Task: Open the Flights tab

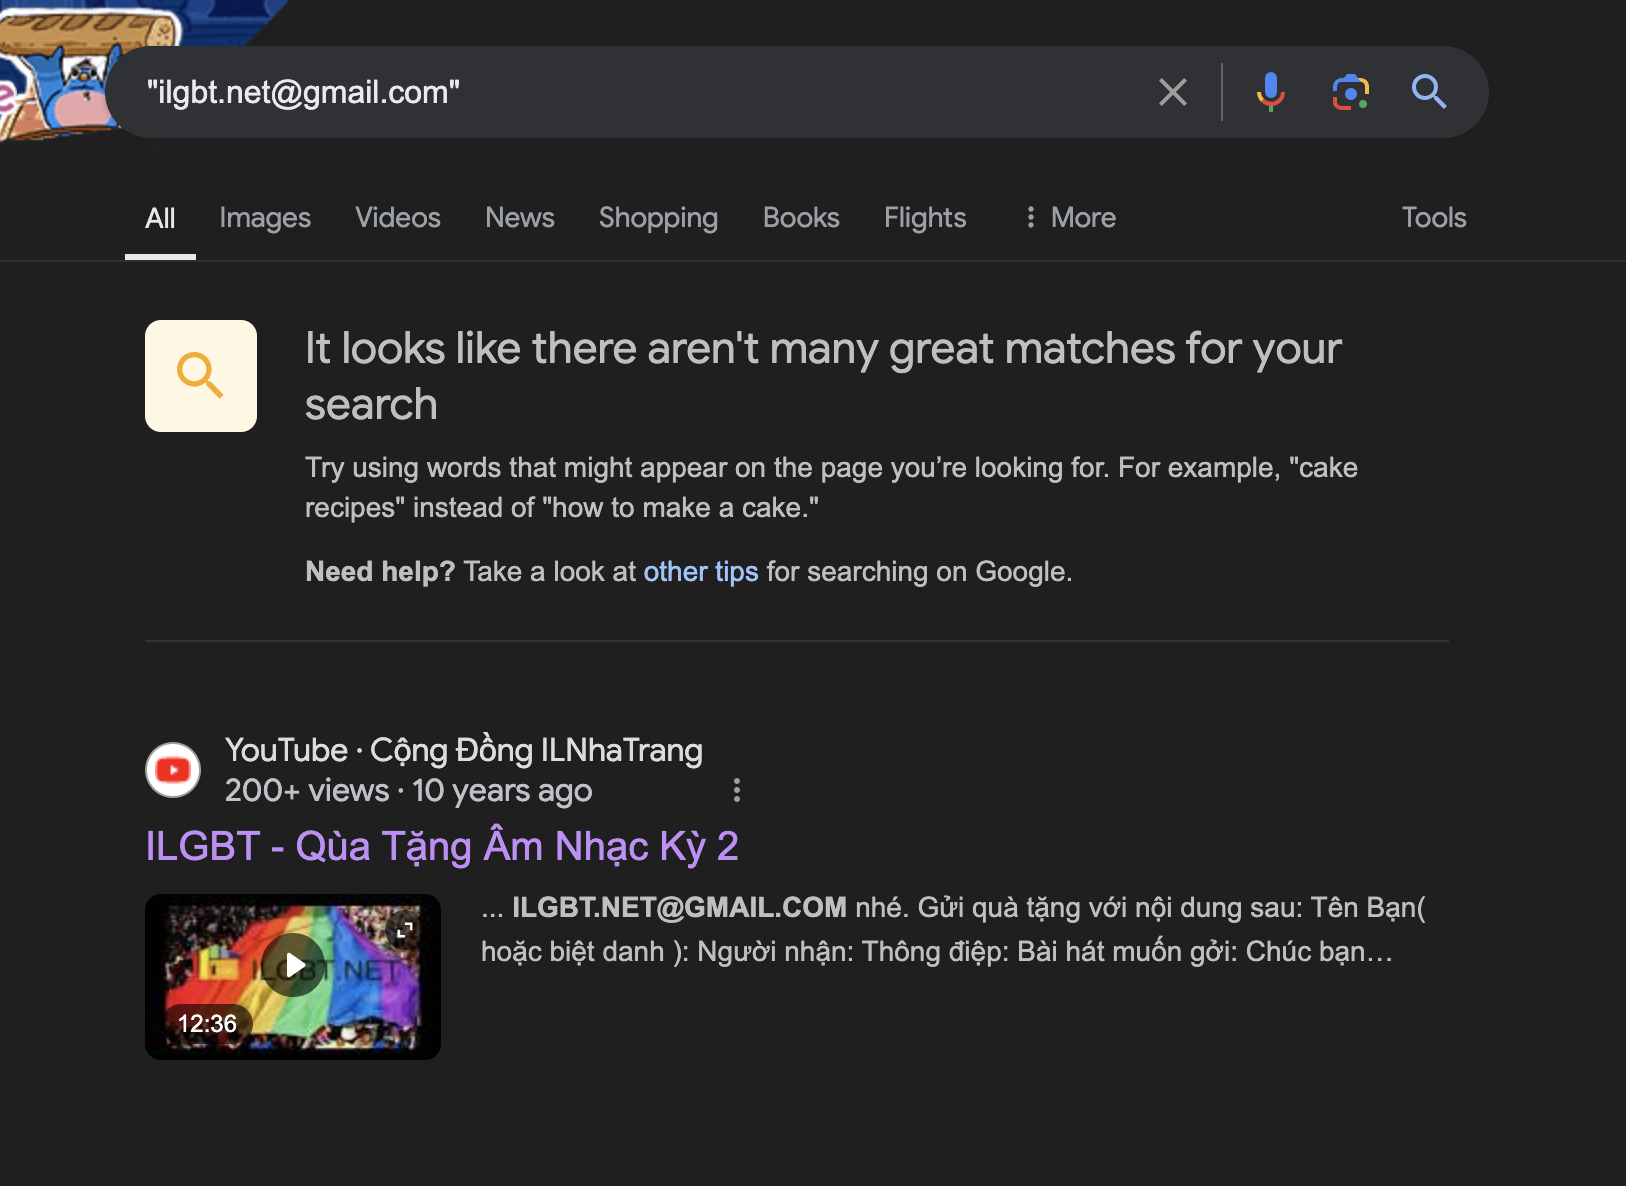Action: (925, 218)
